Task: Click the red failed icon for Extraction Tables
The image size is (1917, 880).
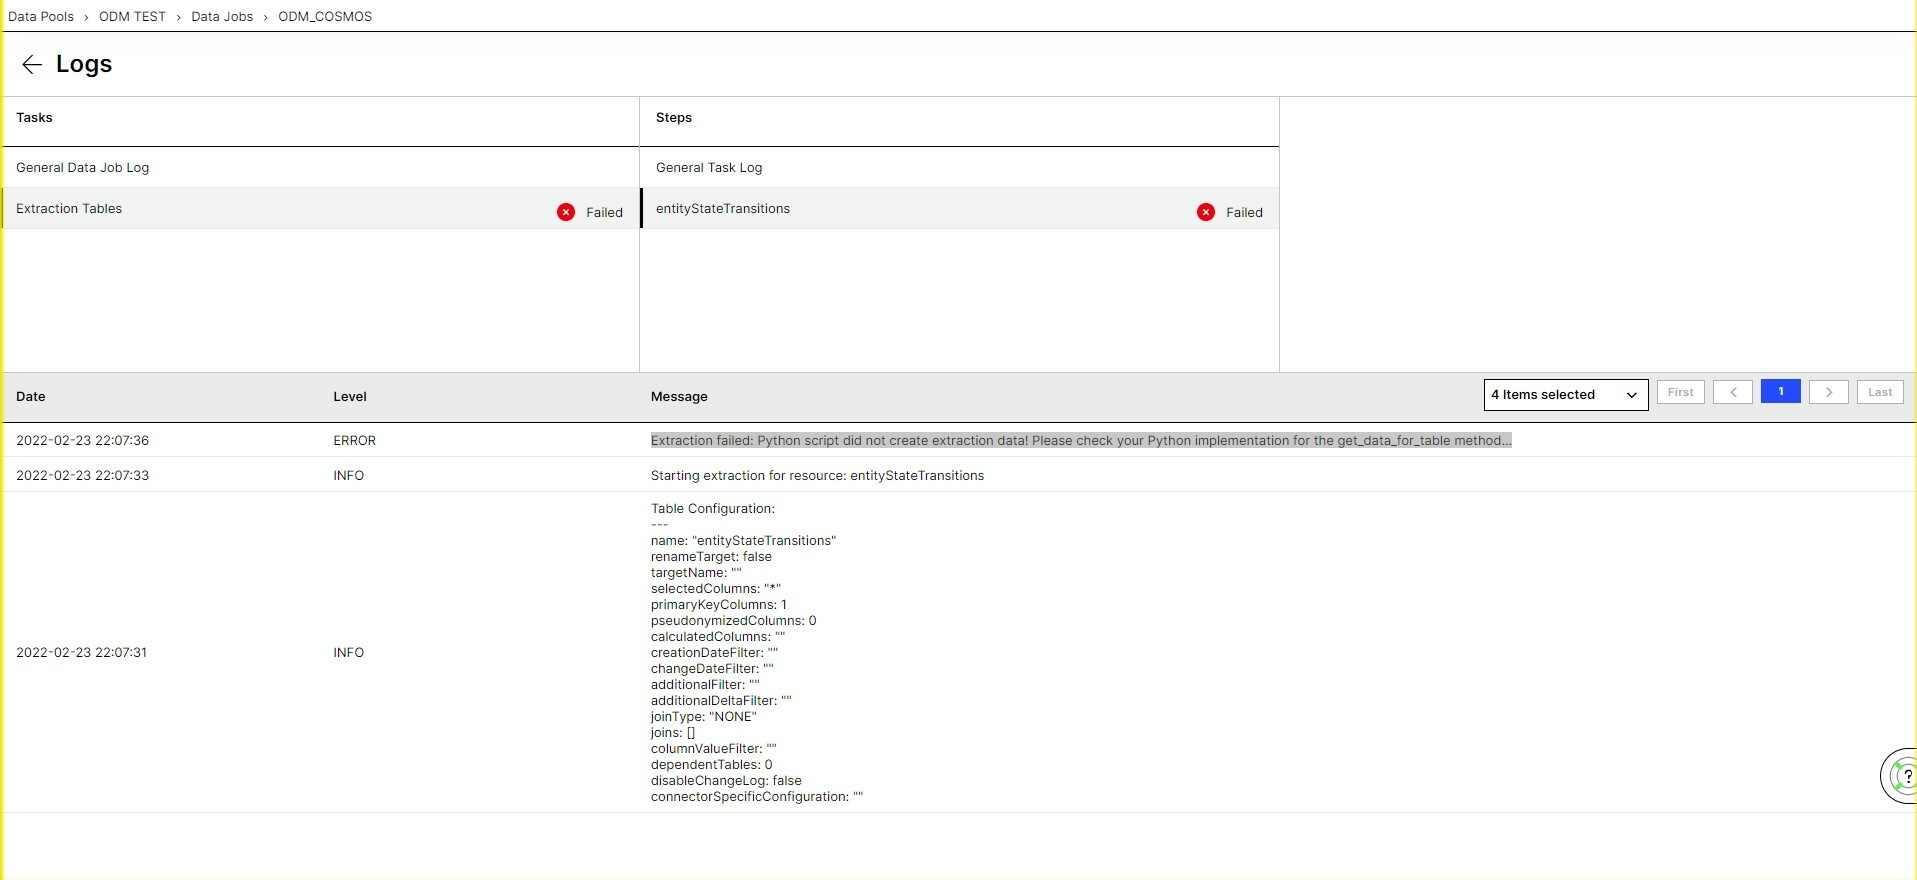Action: coord(566,212)
